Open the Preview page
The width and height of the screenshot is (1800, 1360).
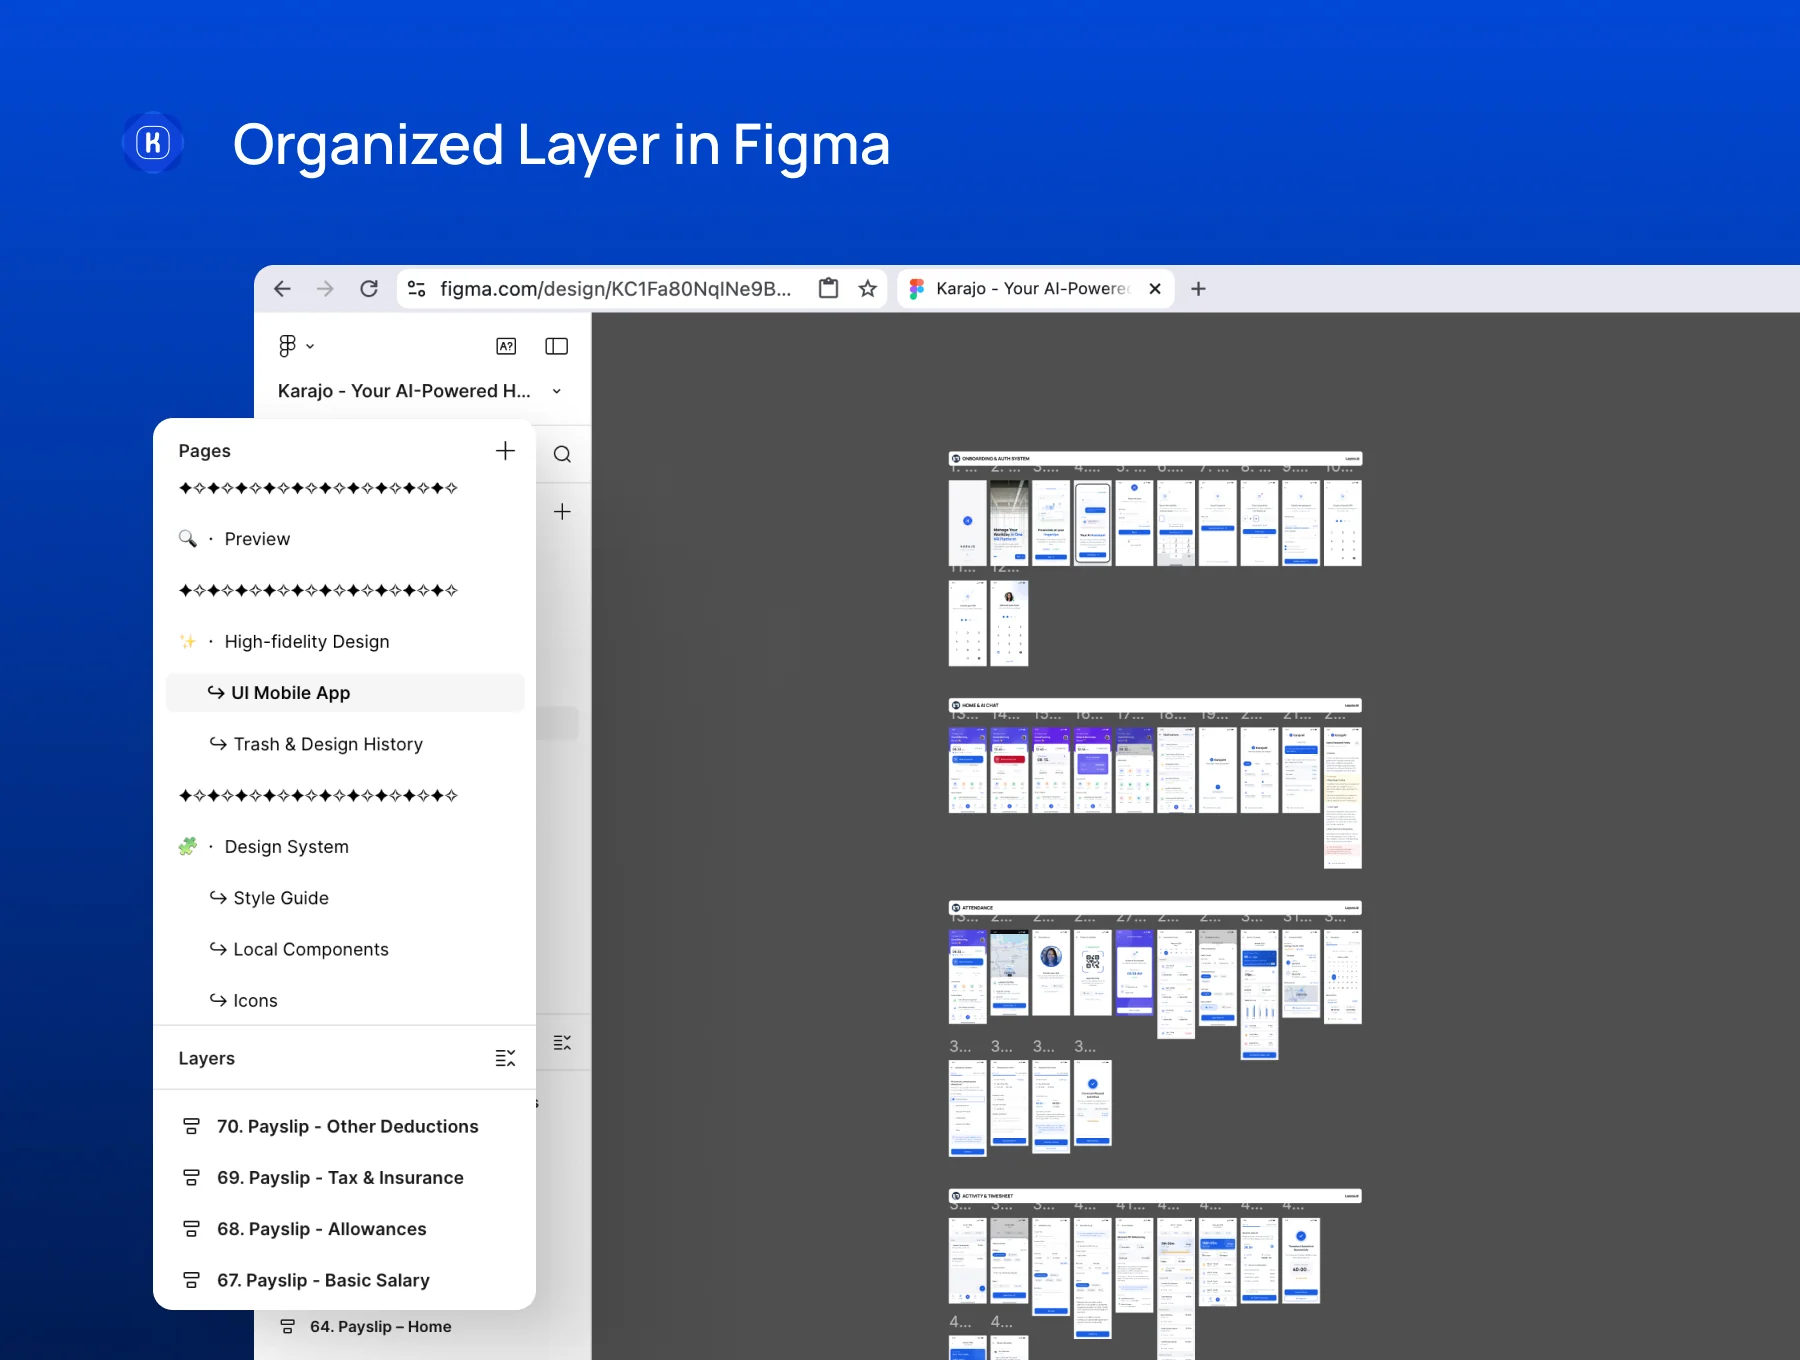pyautogui.click(x=345, y=539)
